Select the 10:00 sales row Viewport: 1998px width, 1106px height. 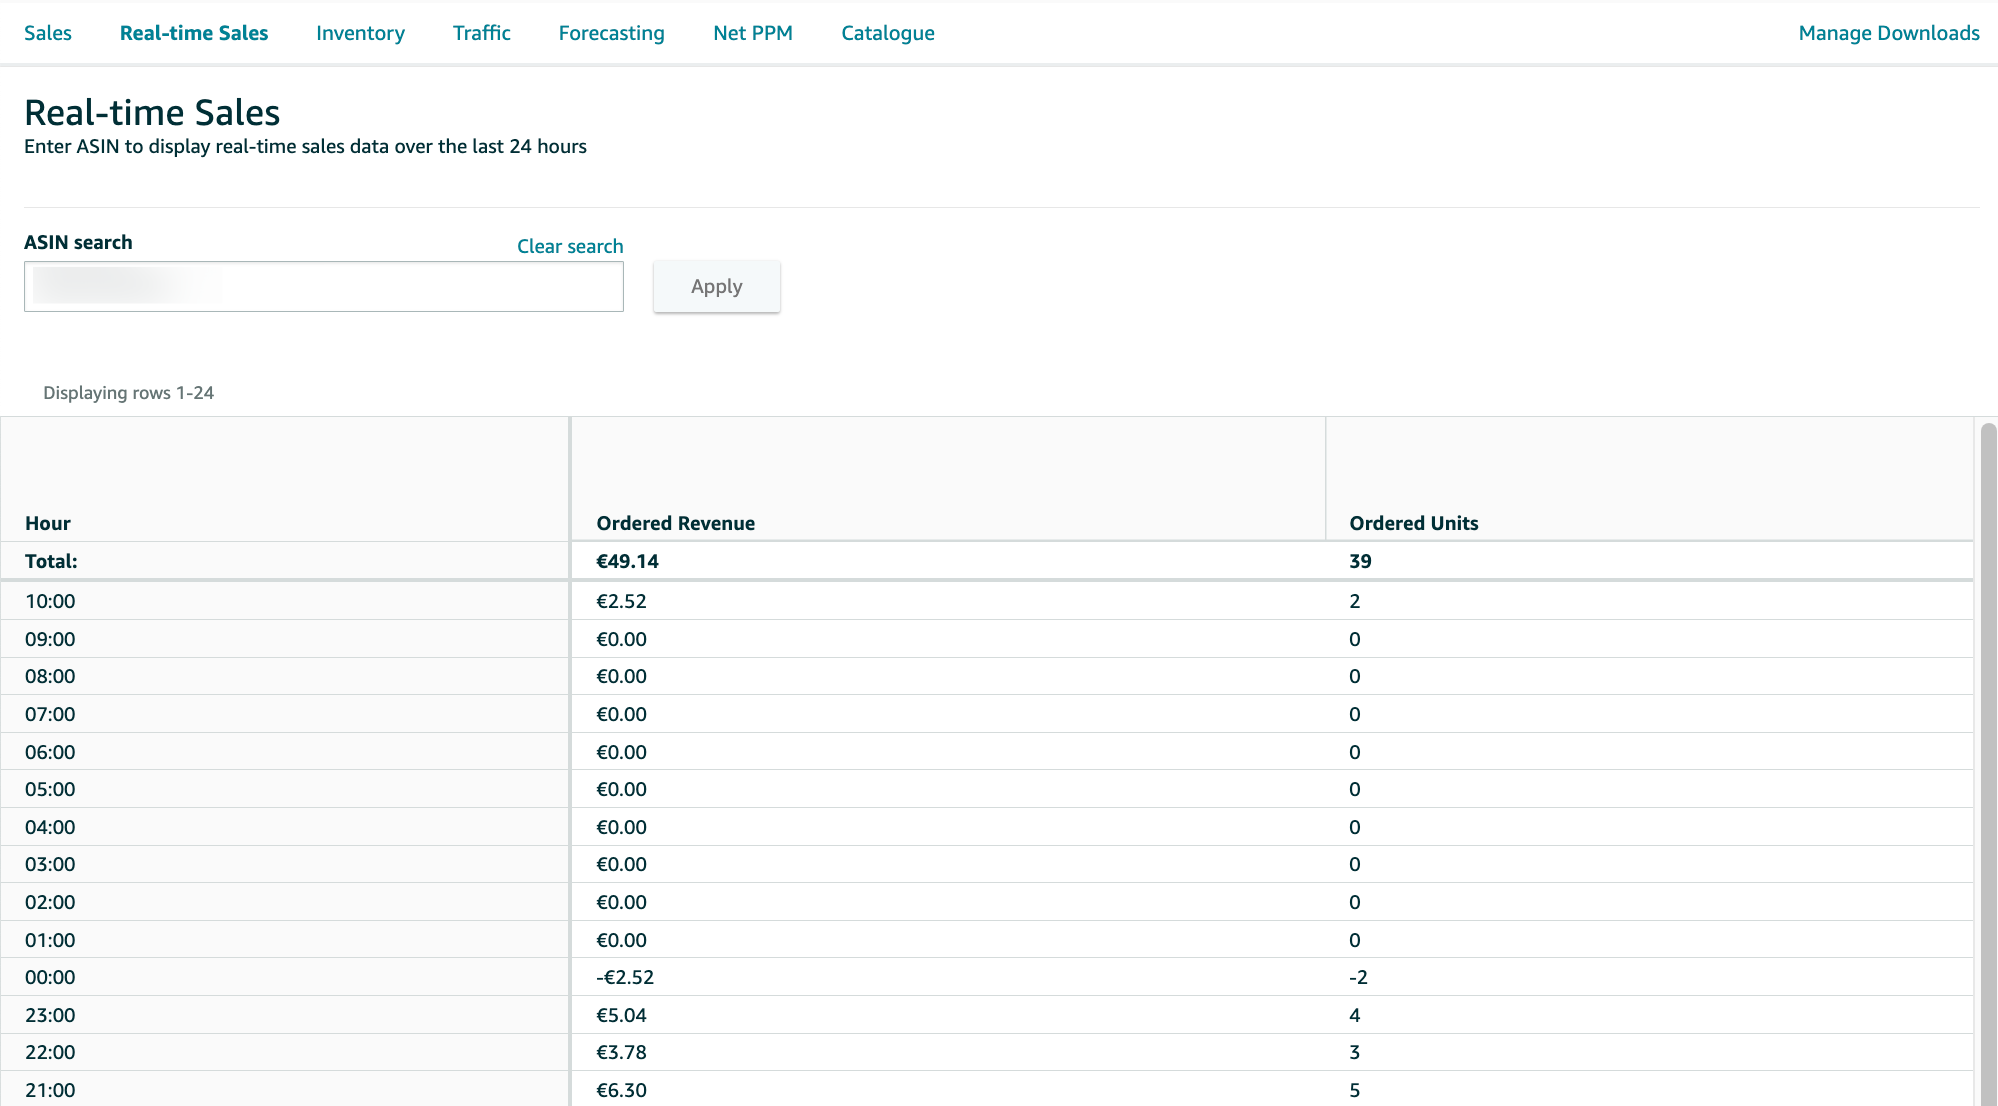tap(285, 601)
